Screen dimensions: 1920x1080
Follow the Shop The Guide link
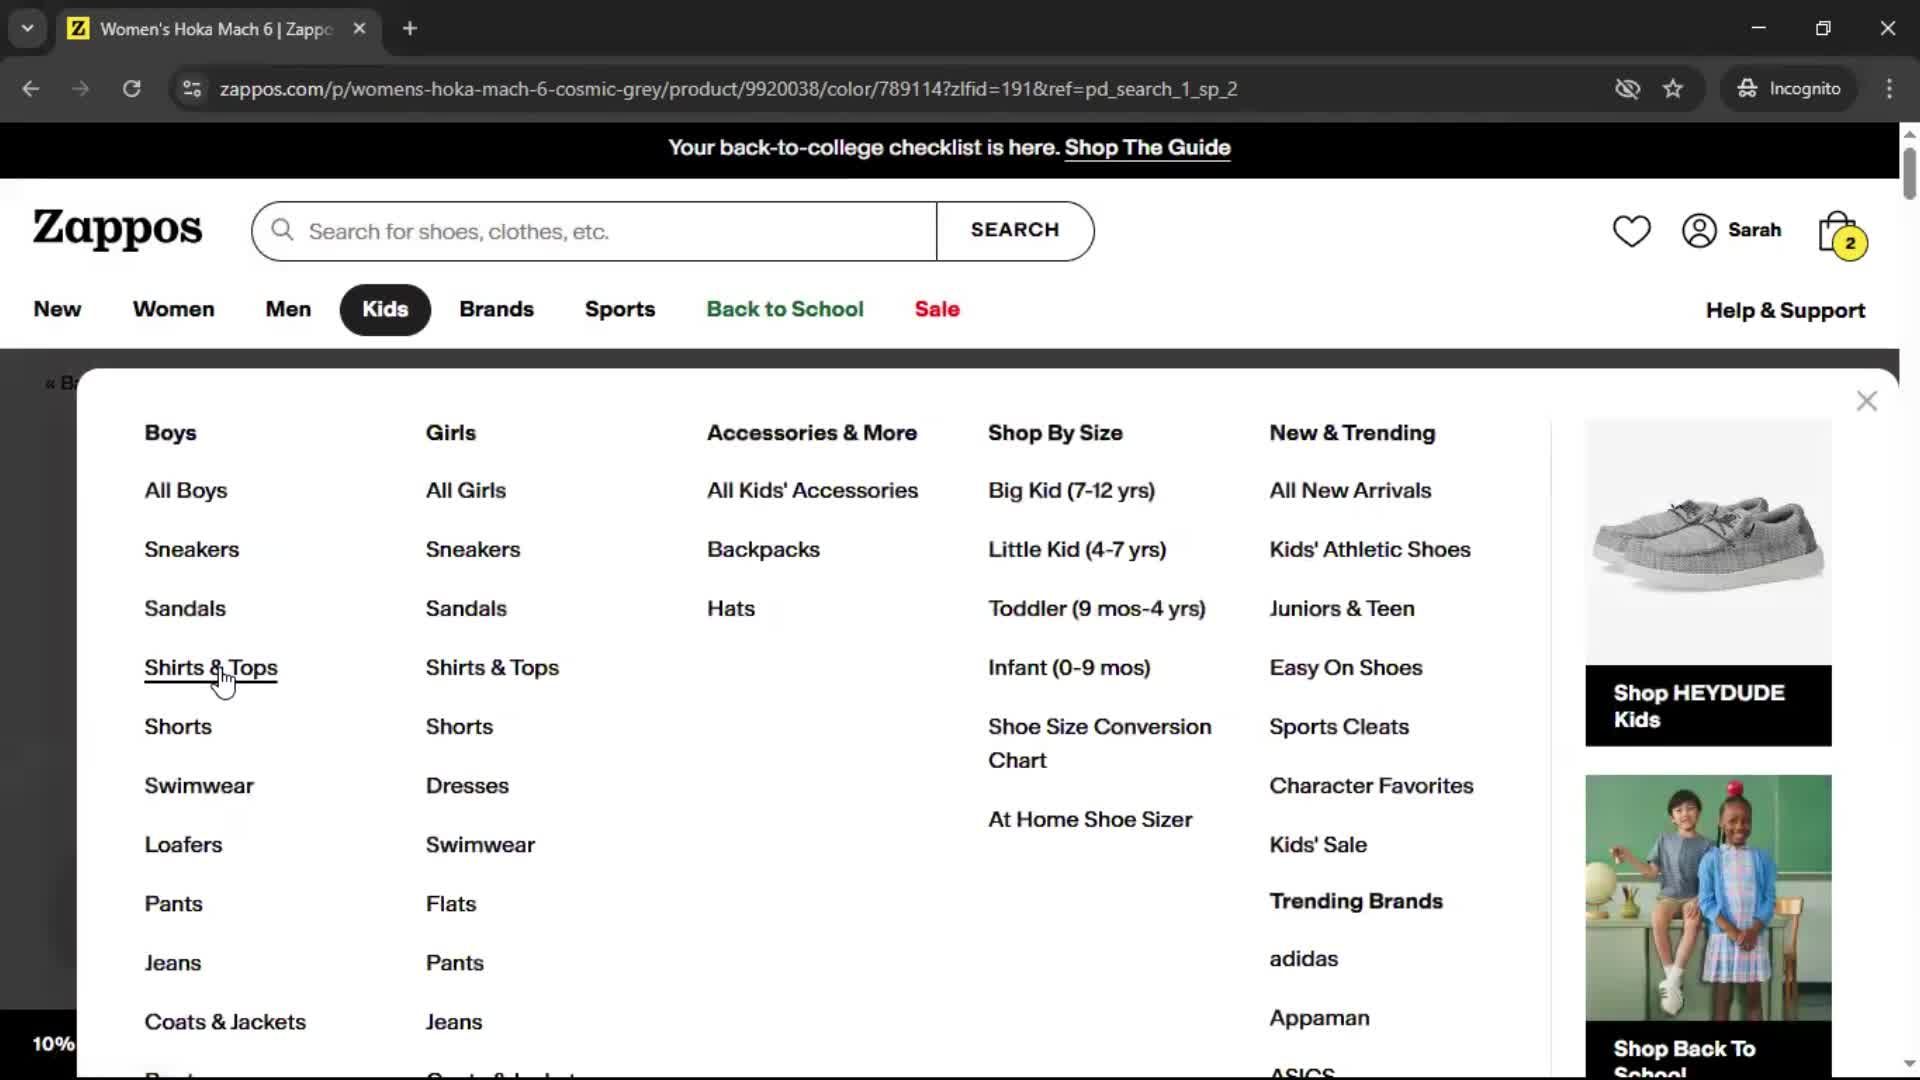tap(1147, 148)
